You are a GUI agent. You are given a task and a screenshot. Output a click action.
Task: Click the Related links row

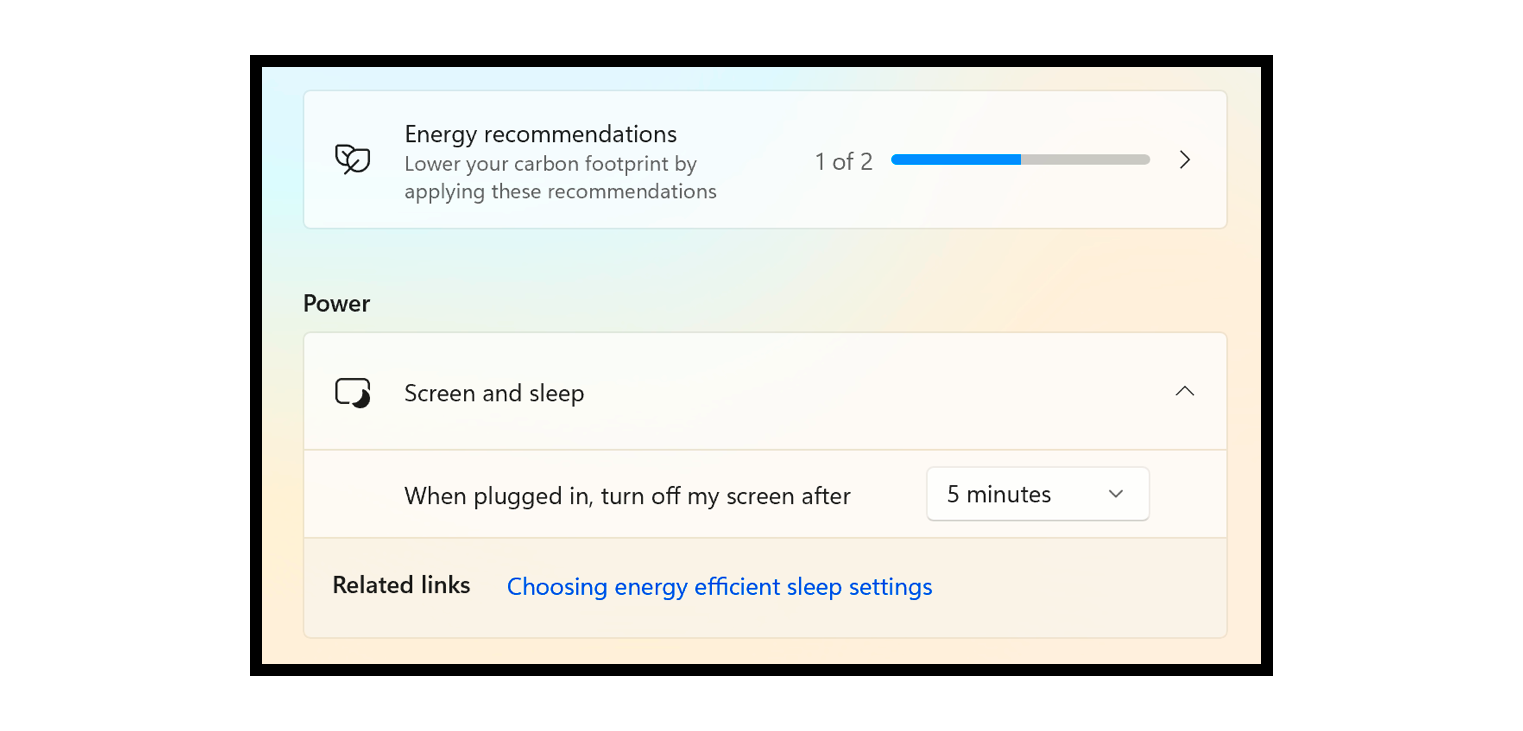pyautogui.click(x=765, y=586)
